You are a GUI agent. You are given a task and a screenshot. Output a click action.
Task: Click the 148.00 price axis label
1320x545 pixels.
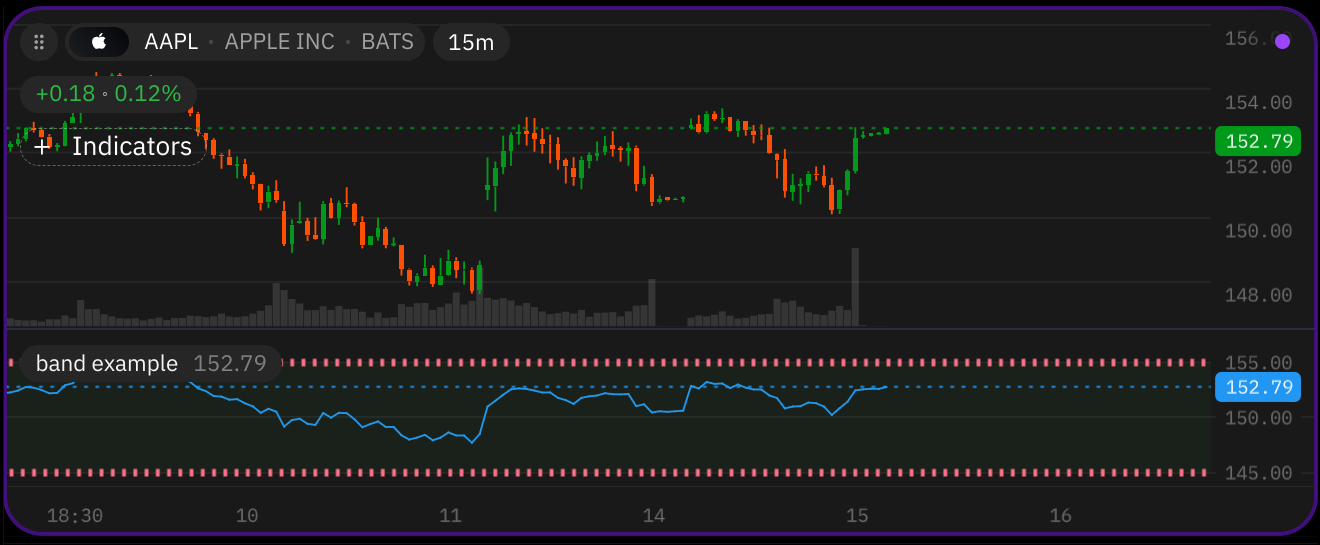1258,295
